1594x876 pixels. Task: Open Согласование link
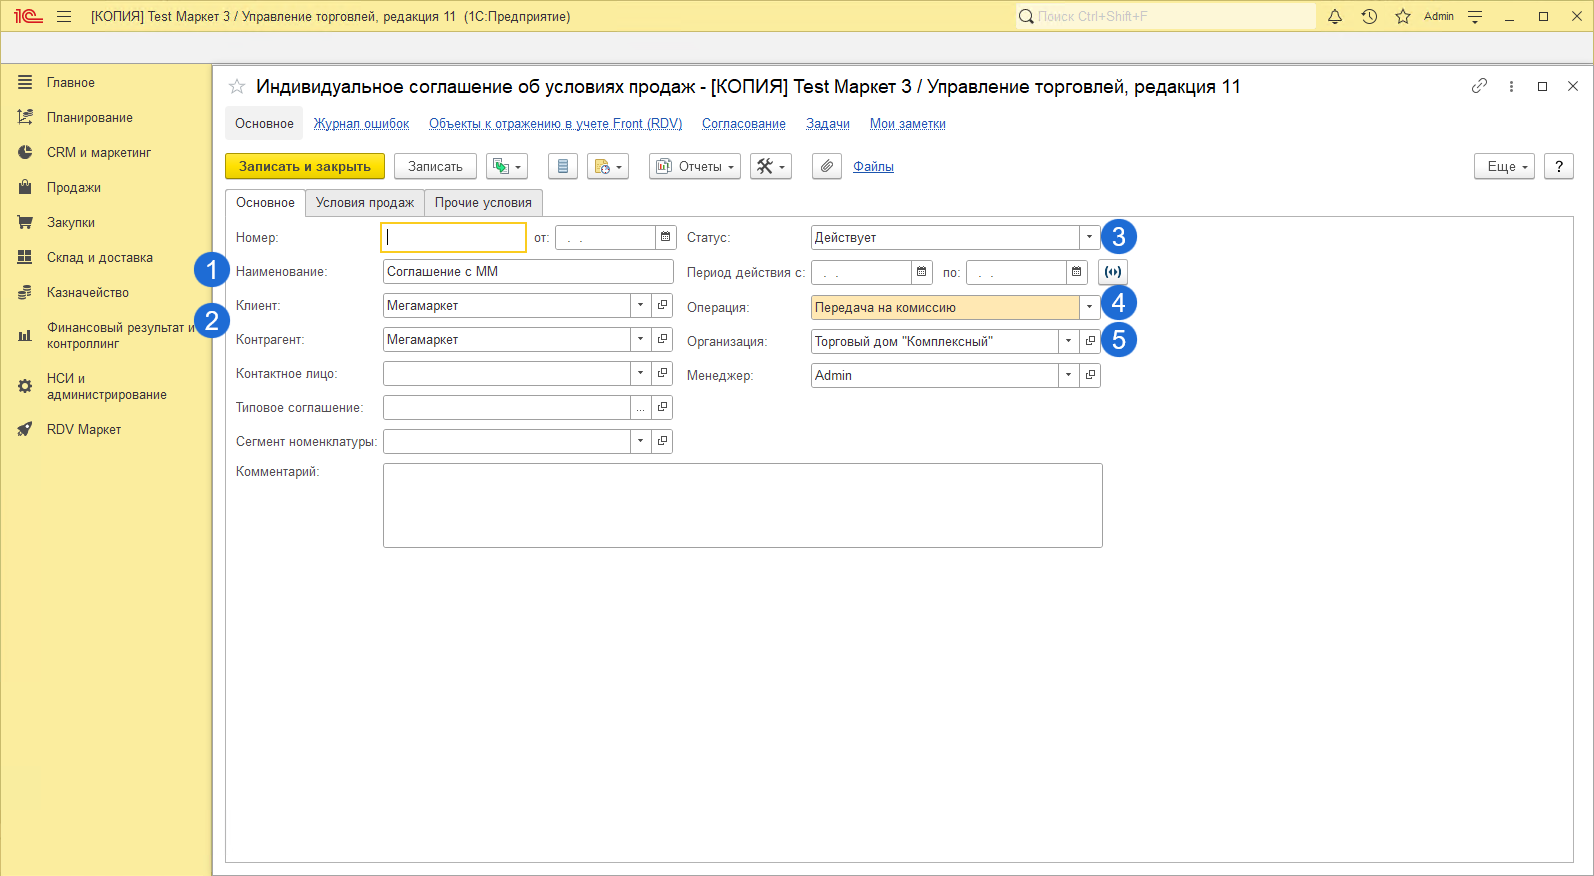(743, 123)
